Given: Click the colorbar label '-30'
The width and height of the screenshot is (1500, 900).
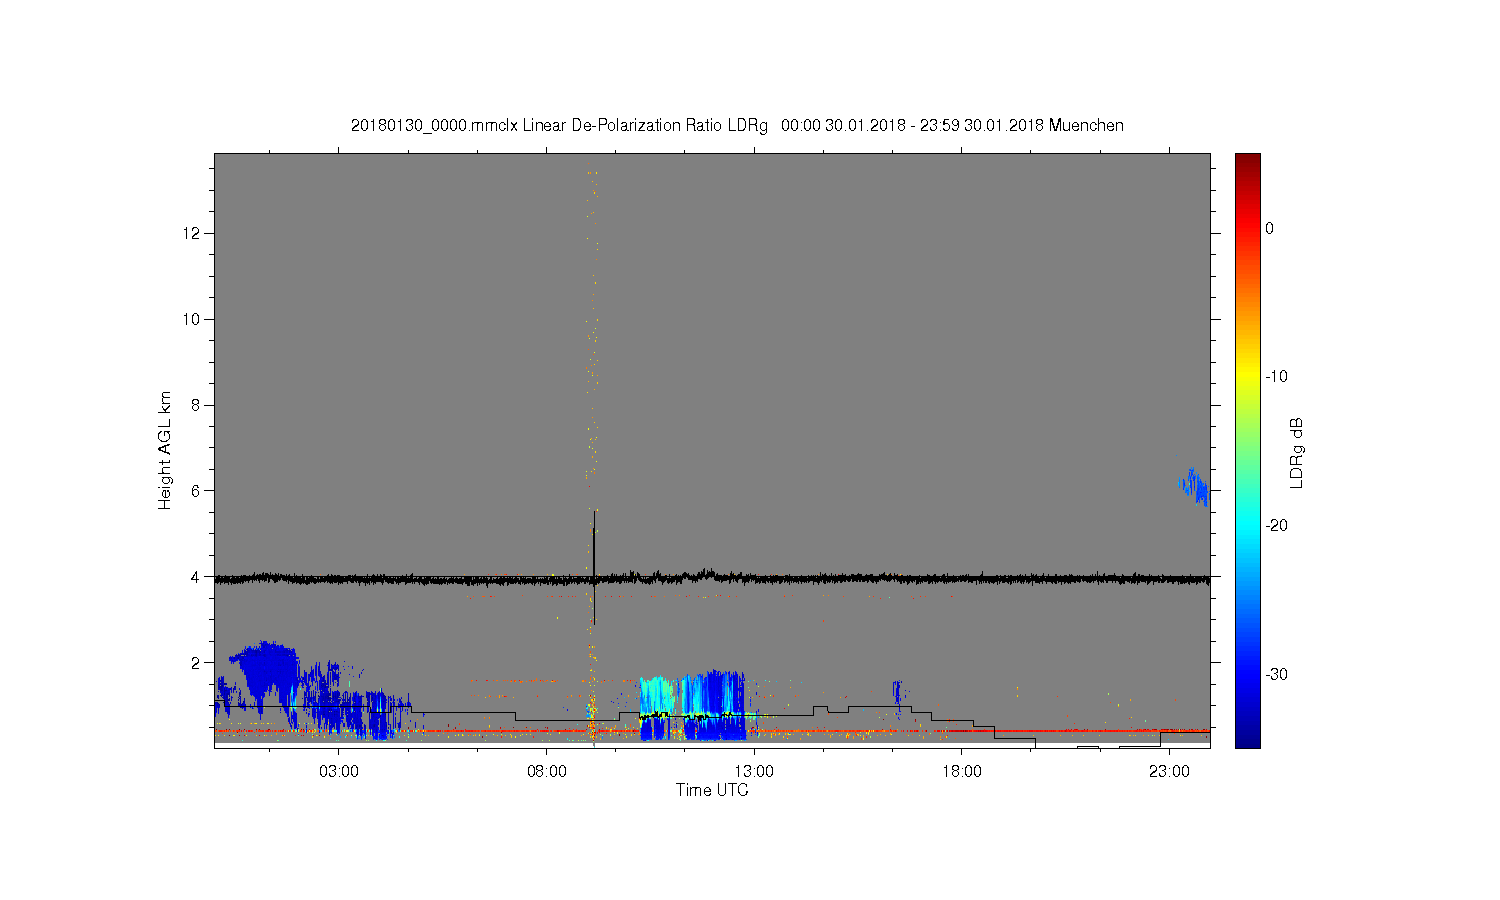Looking at the screenshot, I should click(1276, 674).
